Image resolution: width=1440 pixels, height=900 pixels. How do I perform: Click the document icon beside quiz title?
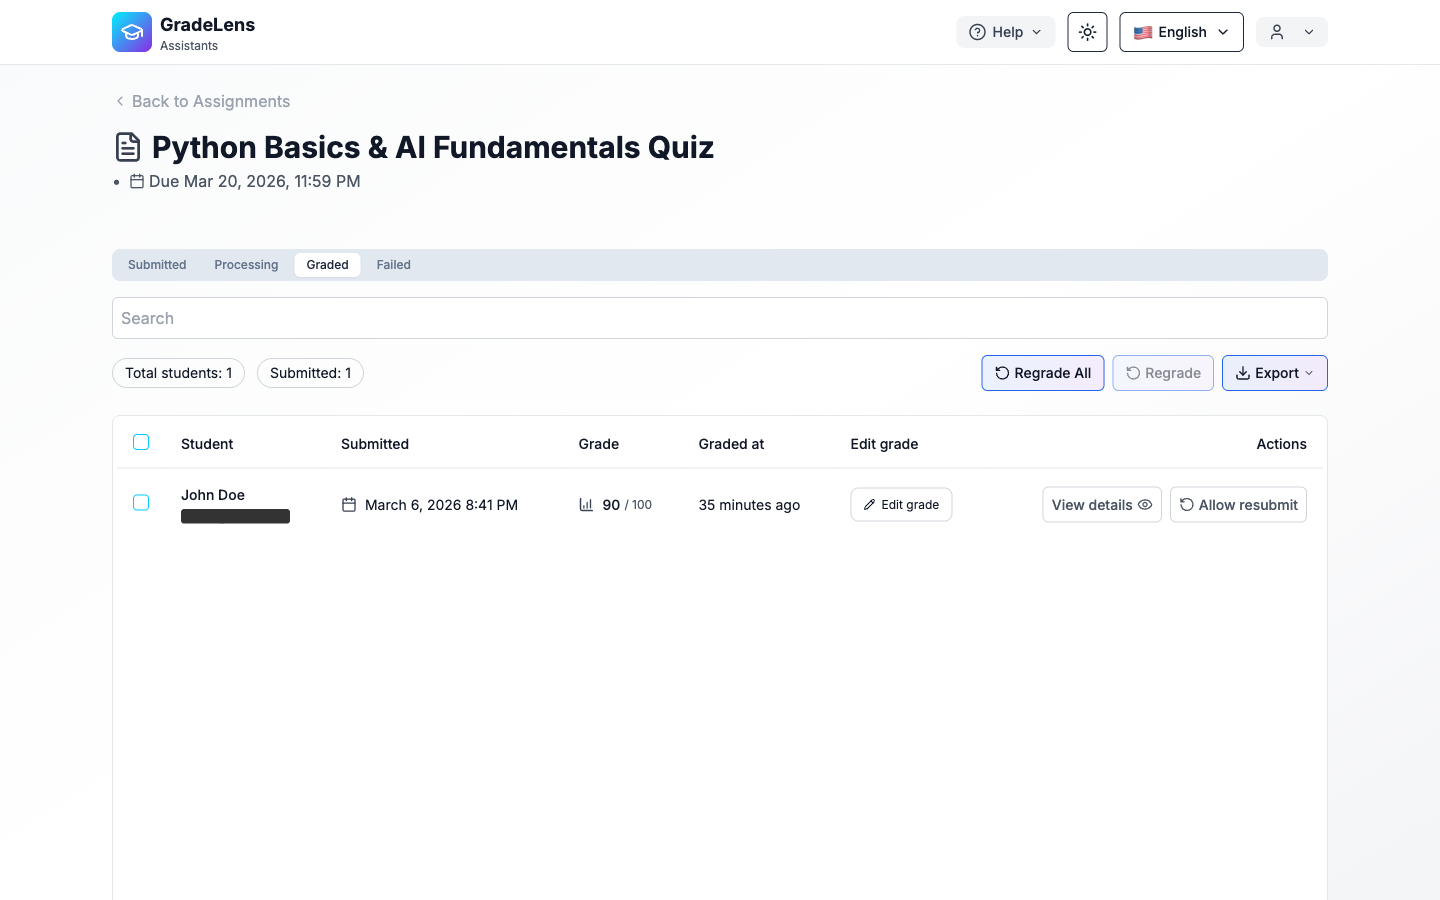pos(128,147)
